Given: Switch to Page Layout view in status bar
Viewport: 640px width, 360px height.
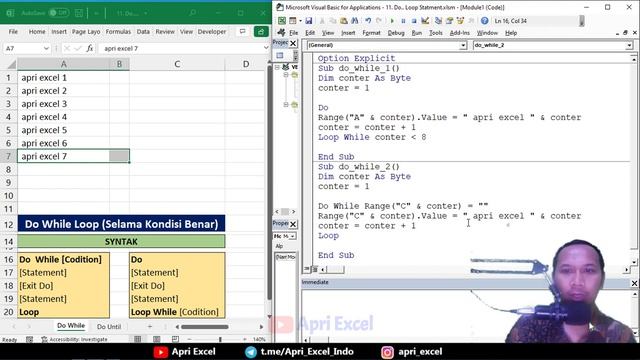Looking at the screenshot, I should (156, 339).
